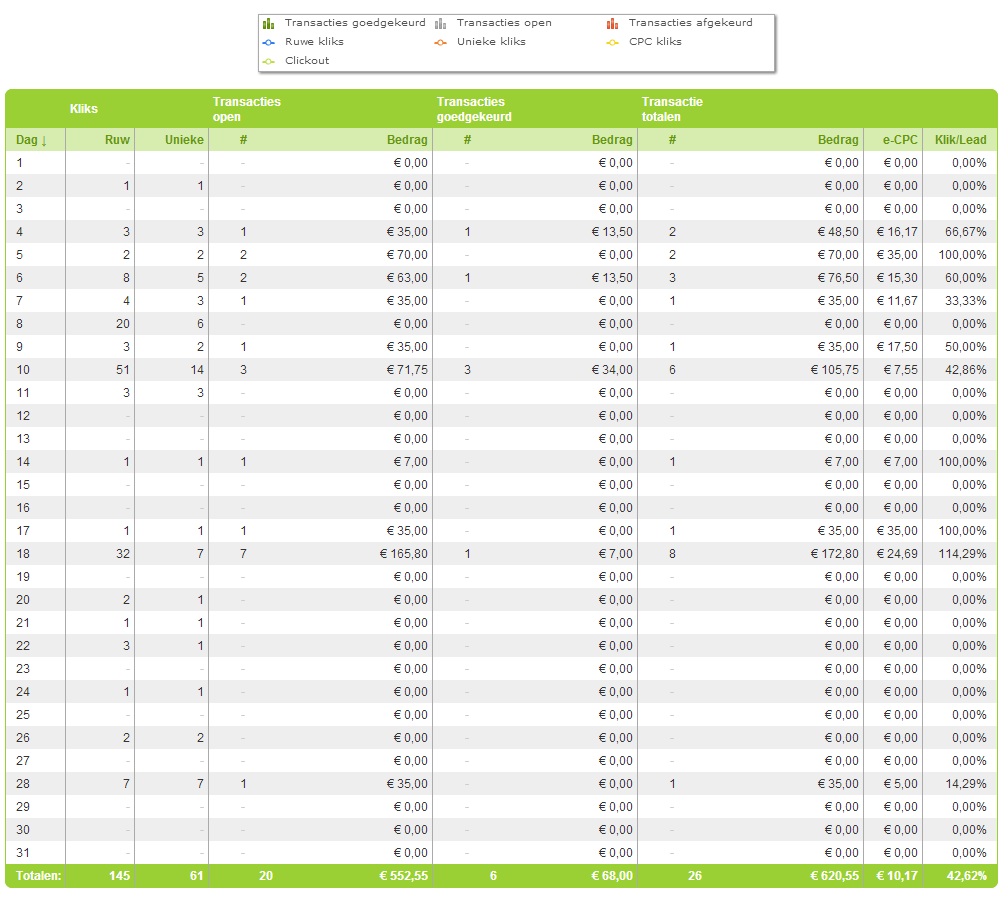Click the € 76,50 total amount
Image resolution: width=1008 pixels, height=900 pixels.
(838, 278)
